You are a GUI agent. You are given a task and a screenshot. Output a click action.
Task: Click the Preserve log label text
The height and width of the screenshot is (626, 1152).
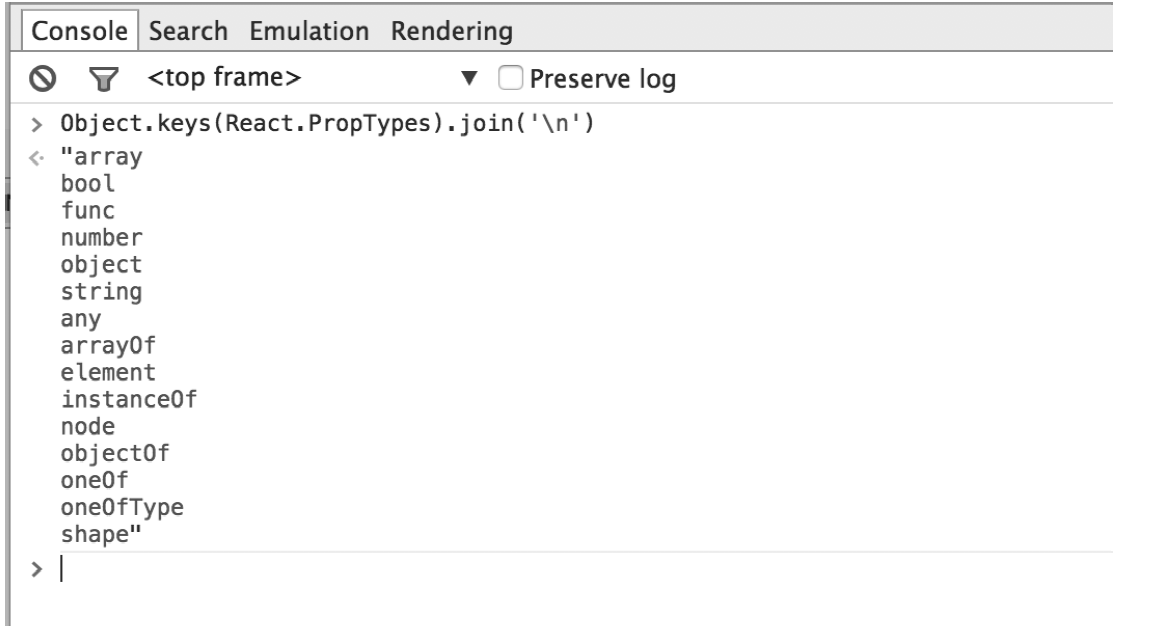point(602,79)
